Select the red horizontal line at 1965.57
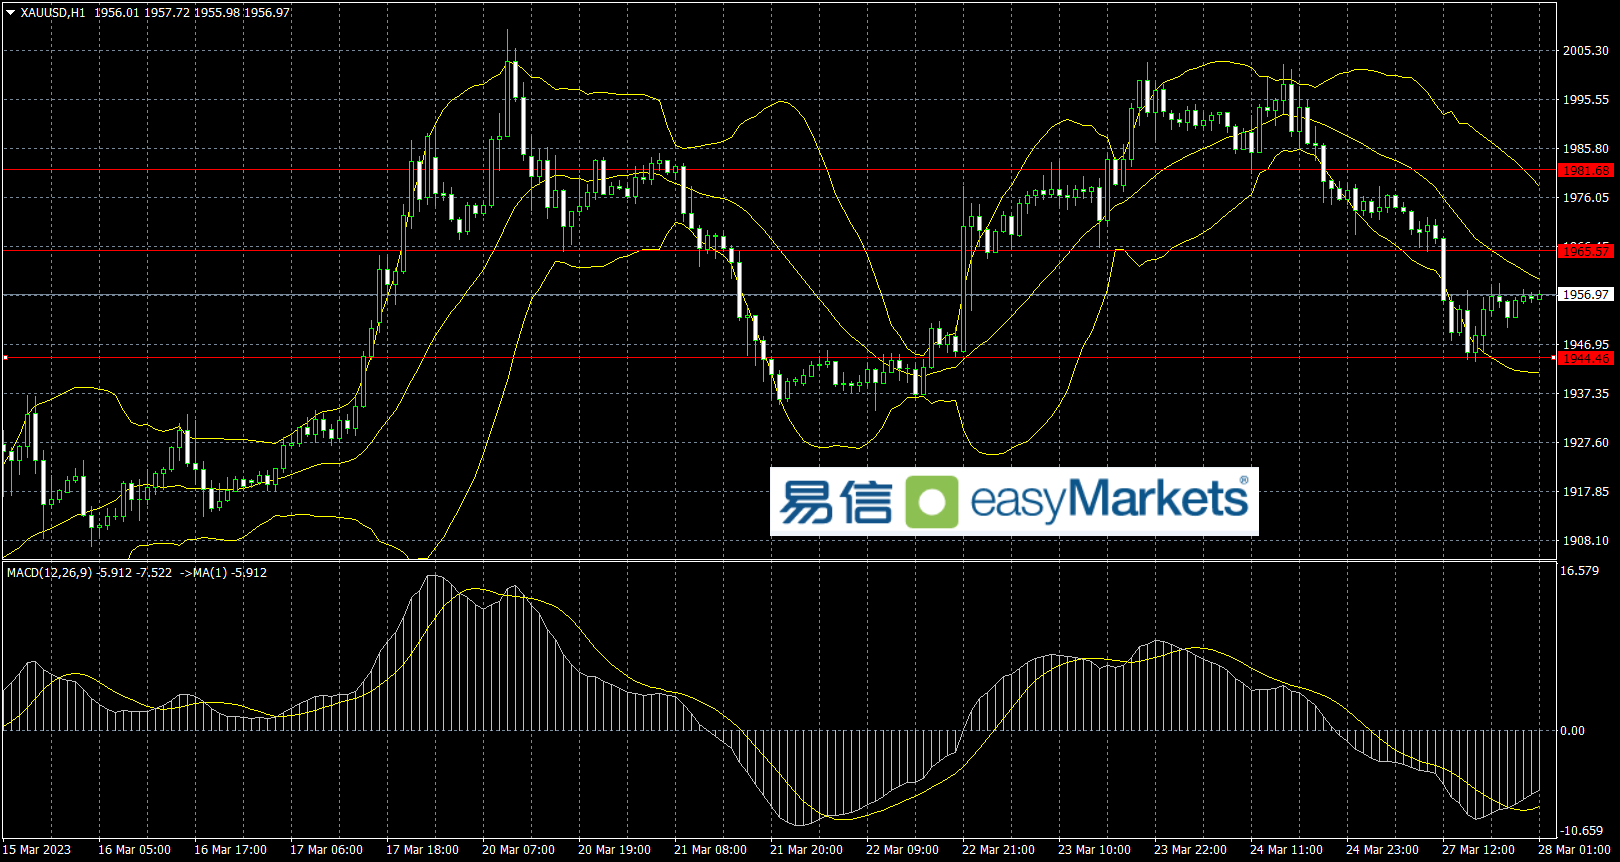1620x862 pixels. (x=780, y=250)
